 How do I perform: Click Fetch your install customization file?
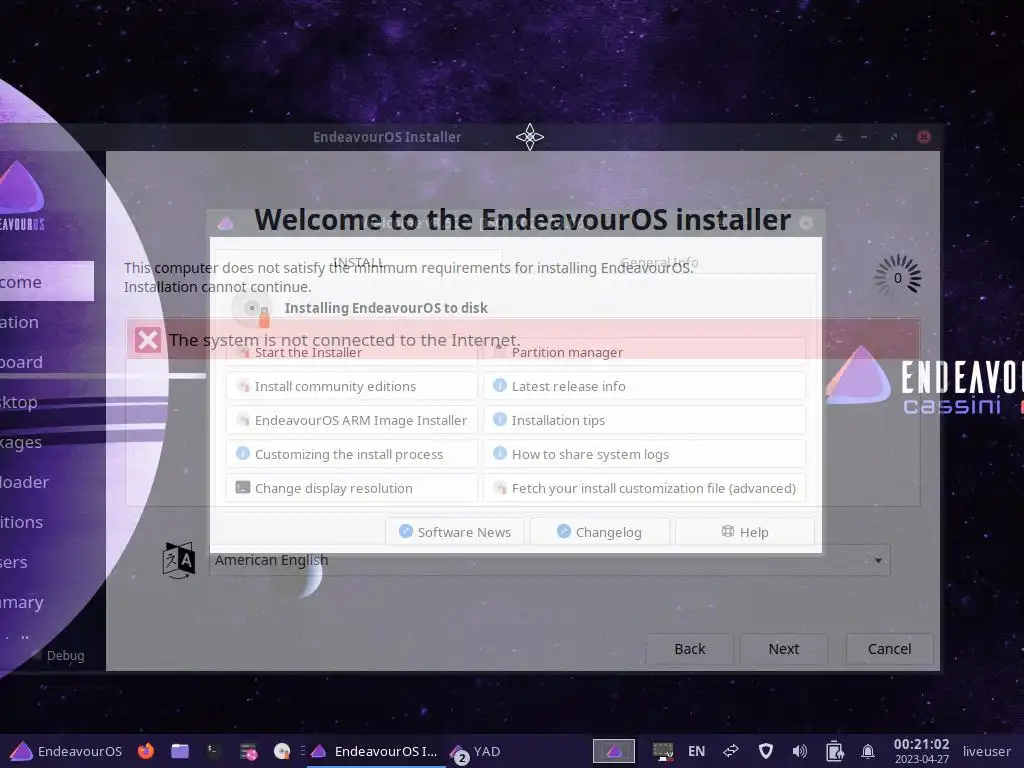(644, 488)
